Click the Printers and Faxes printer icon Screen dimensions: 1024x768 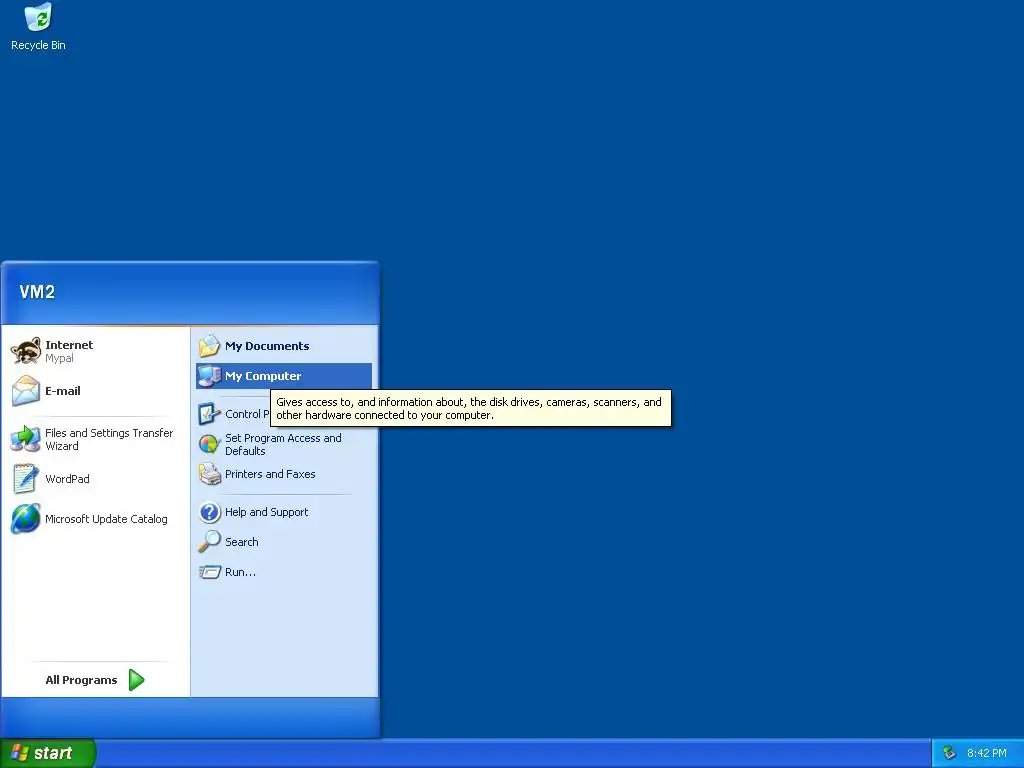(210, 474)
